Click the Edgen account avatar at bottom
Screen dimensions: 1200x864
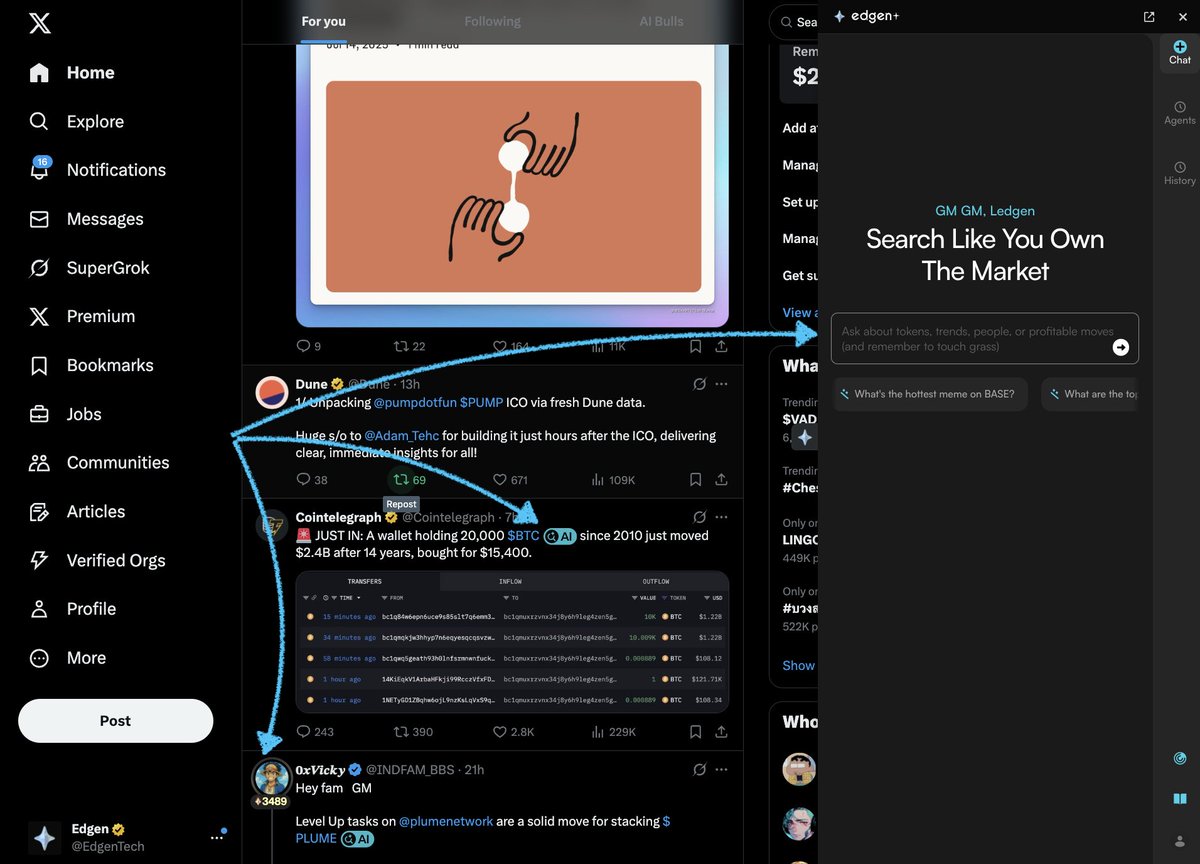click(45, 837)
